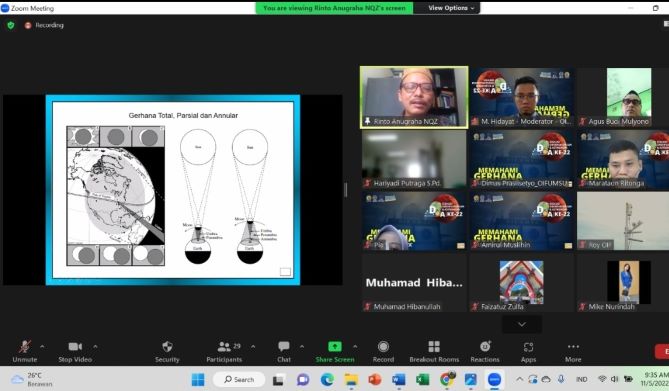669x391 pixels.
Task: Open the Apps icon
Action: 528,347
